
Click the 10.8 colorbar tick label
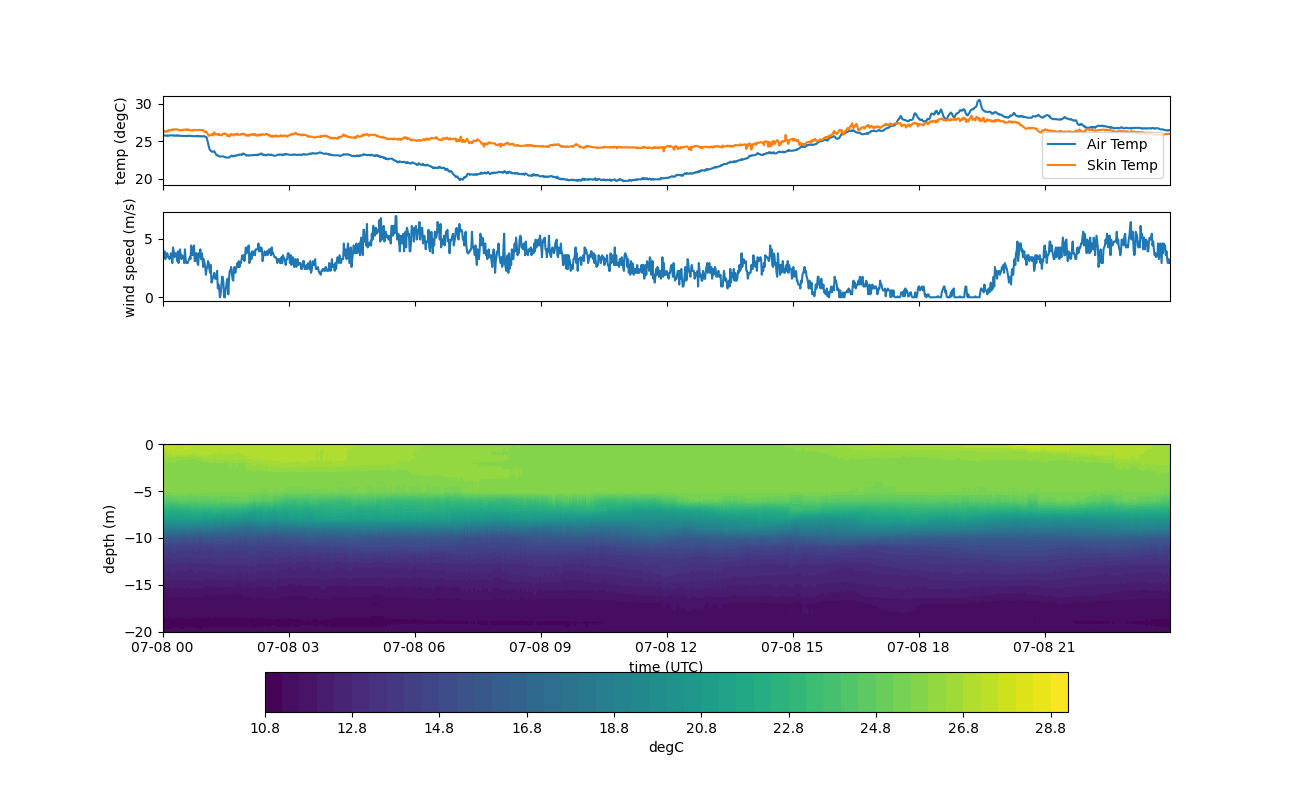[265, 729]
